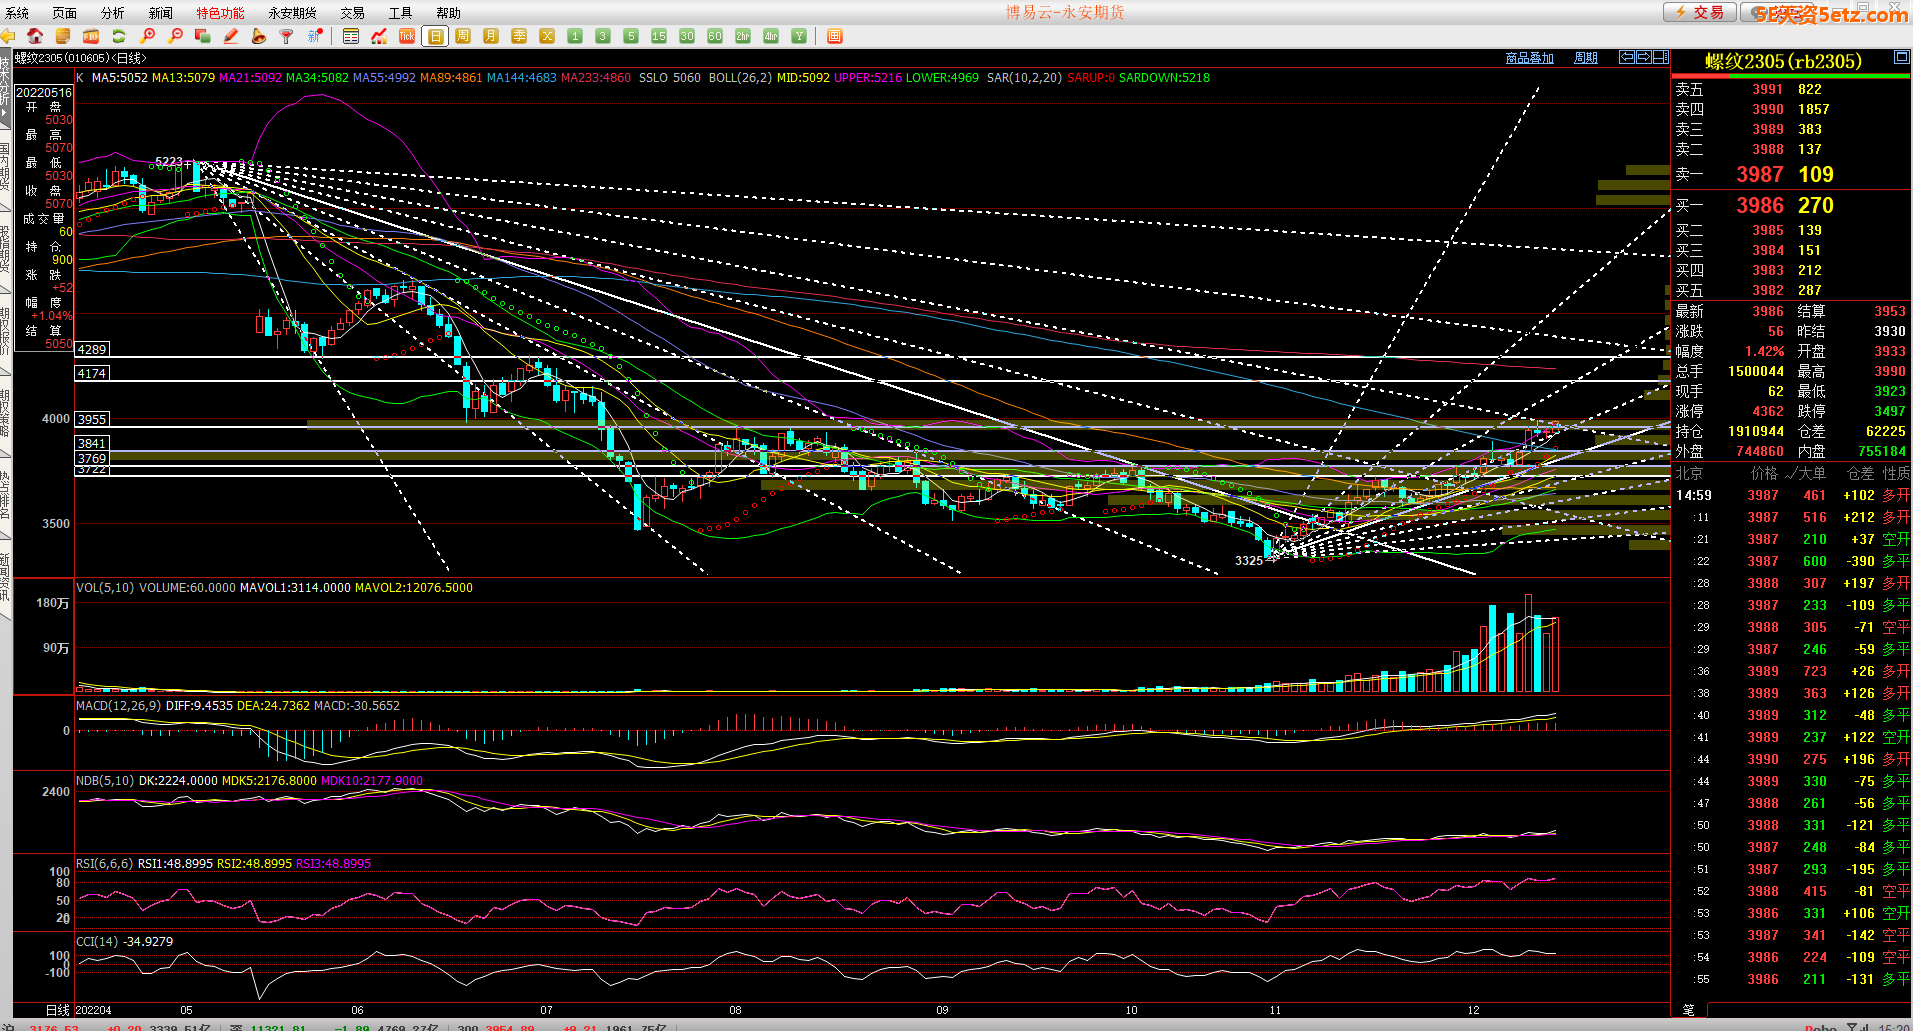This screenshot has width=1913, height=1031.
Task: Zoom in with the plus magnifier
Action: [x=147, y=36]
